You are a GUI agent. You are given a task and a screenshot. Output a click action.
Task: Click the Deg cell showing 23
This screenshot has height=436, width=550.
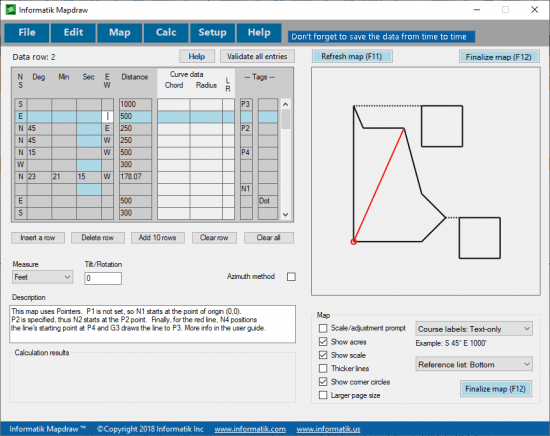click(39, 176)
